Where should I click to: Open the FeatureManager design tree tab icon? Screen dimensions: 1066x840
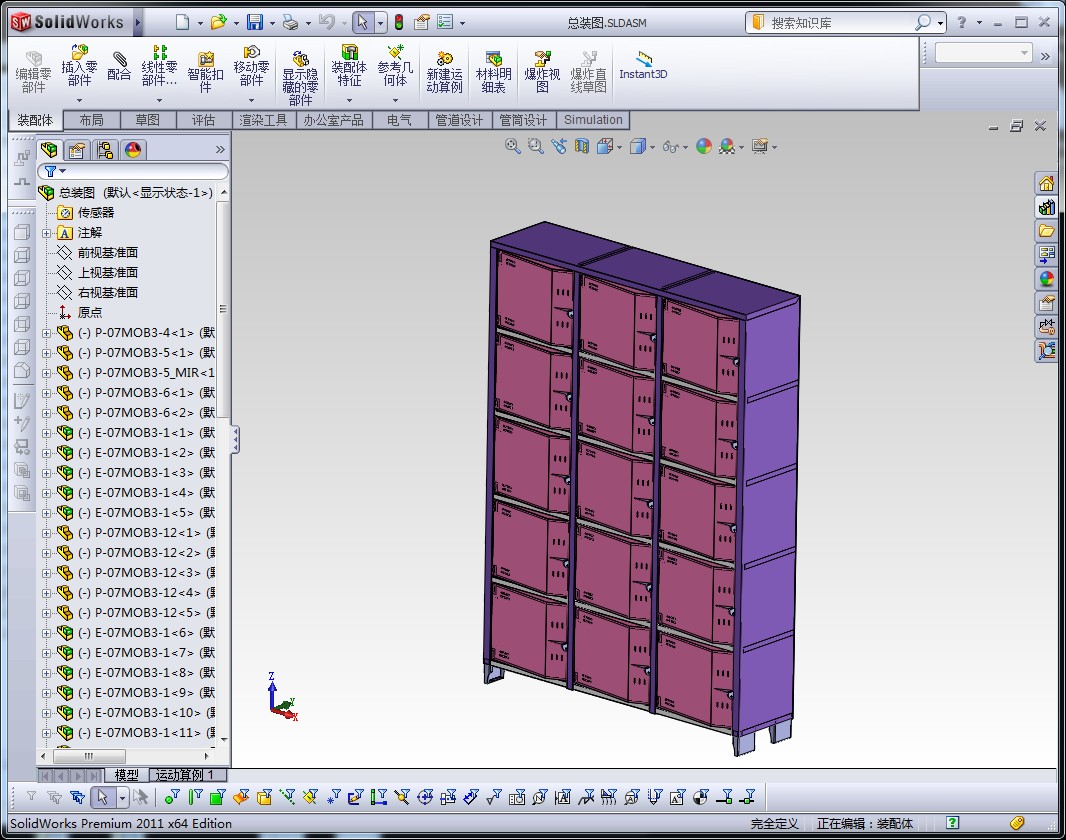point(49,150)
